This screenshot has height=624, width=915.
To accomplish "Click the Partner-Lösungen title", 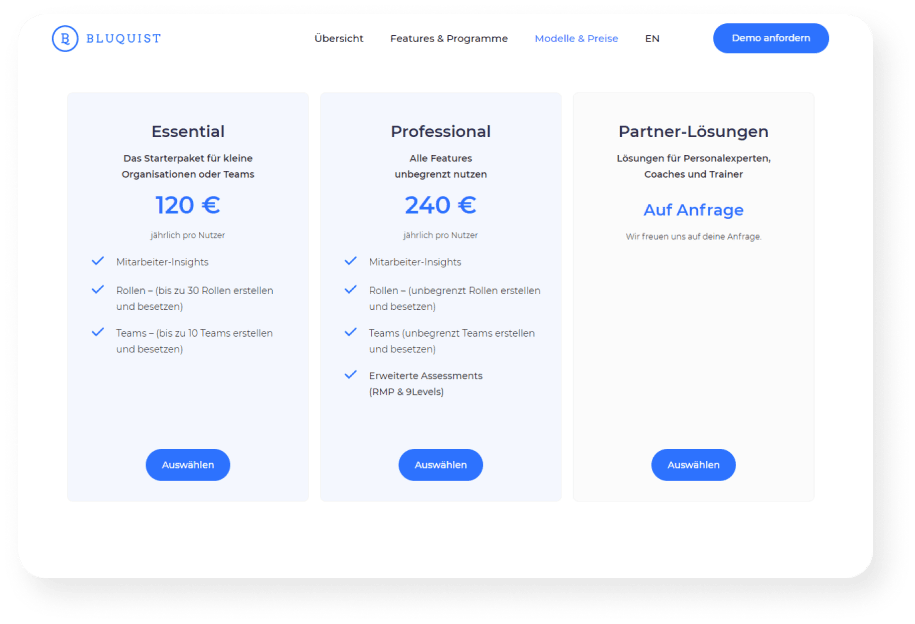I will (x=693, y=131).
